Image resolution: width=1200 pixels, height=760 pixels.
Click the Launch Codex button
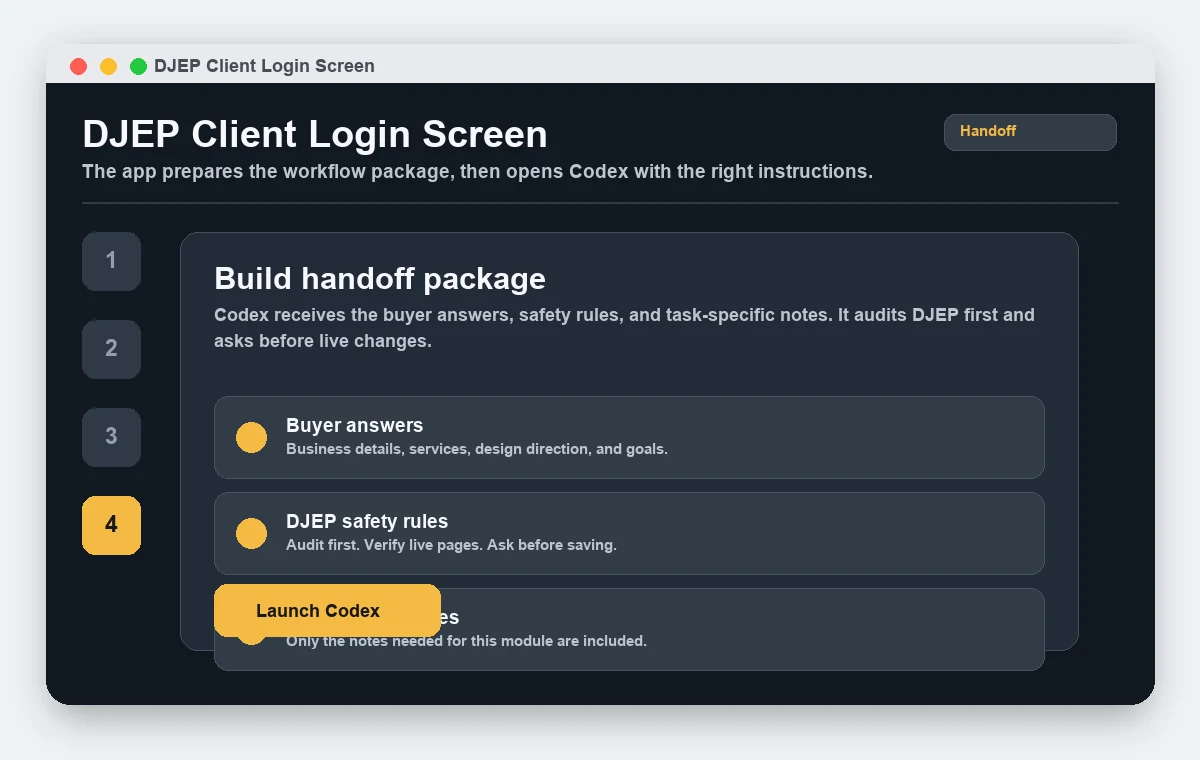point(327,611)
